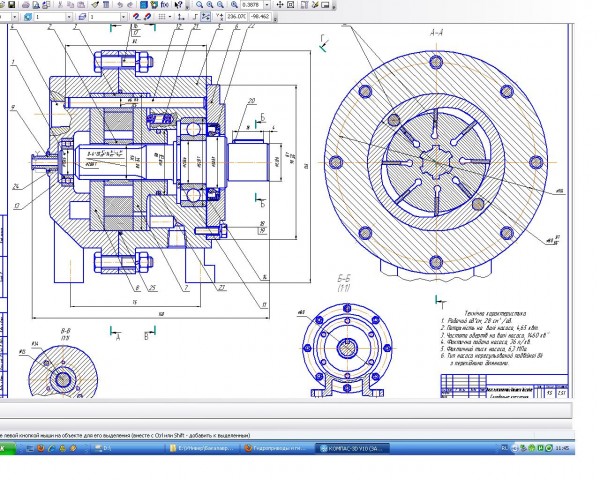Activate the copy properties brush icon

click(x=95, y=5)
